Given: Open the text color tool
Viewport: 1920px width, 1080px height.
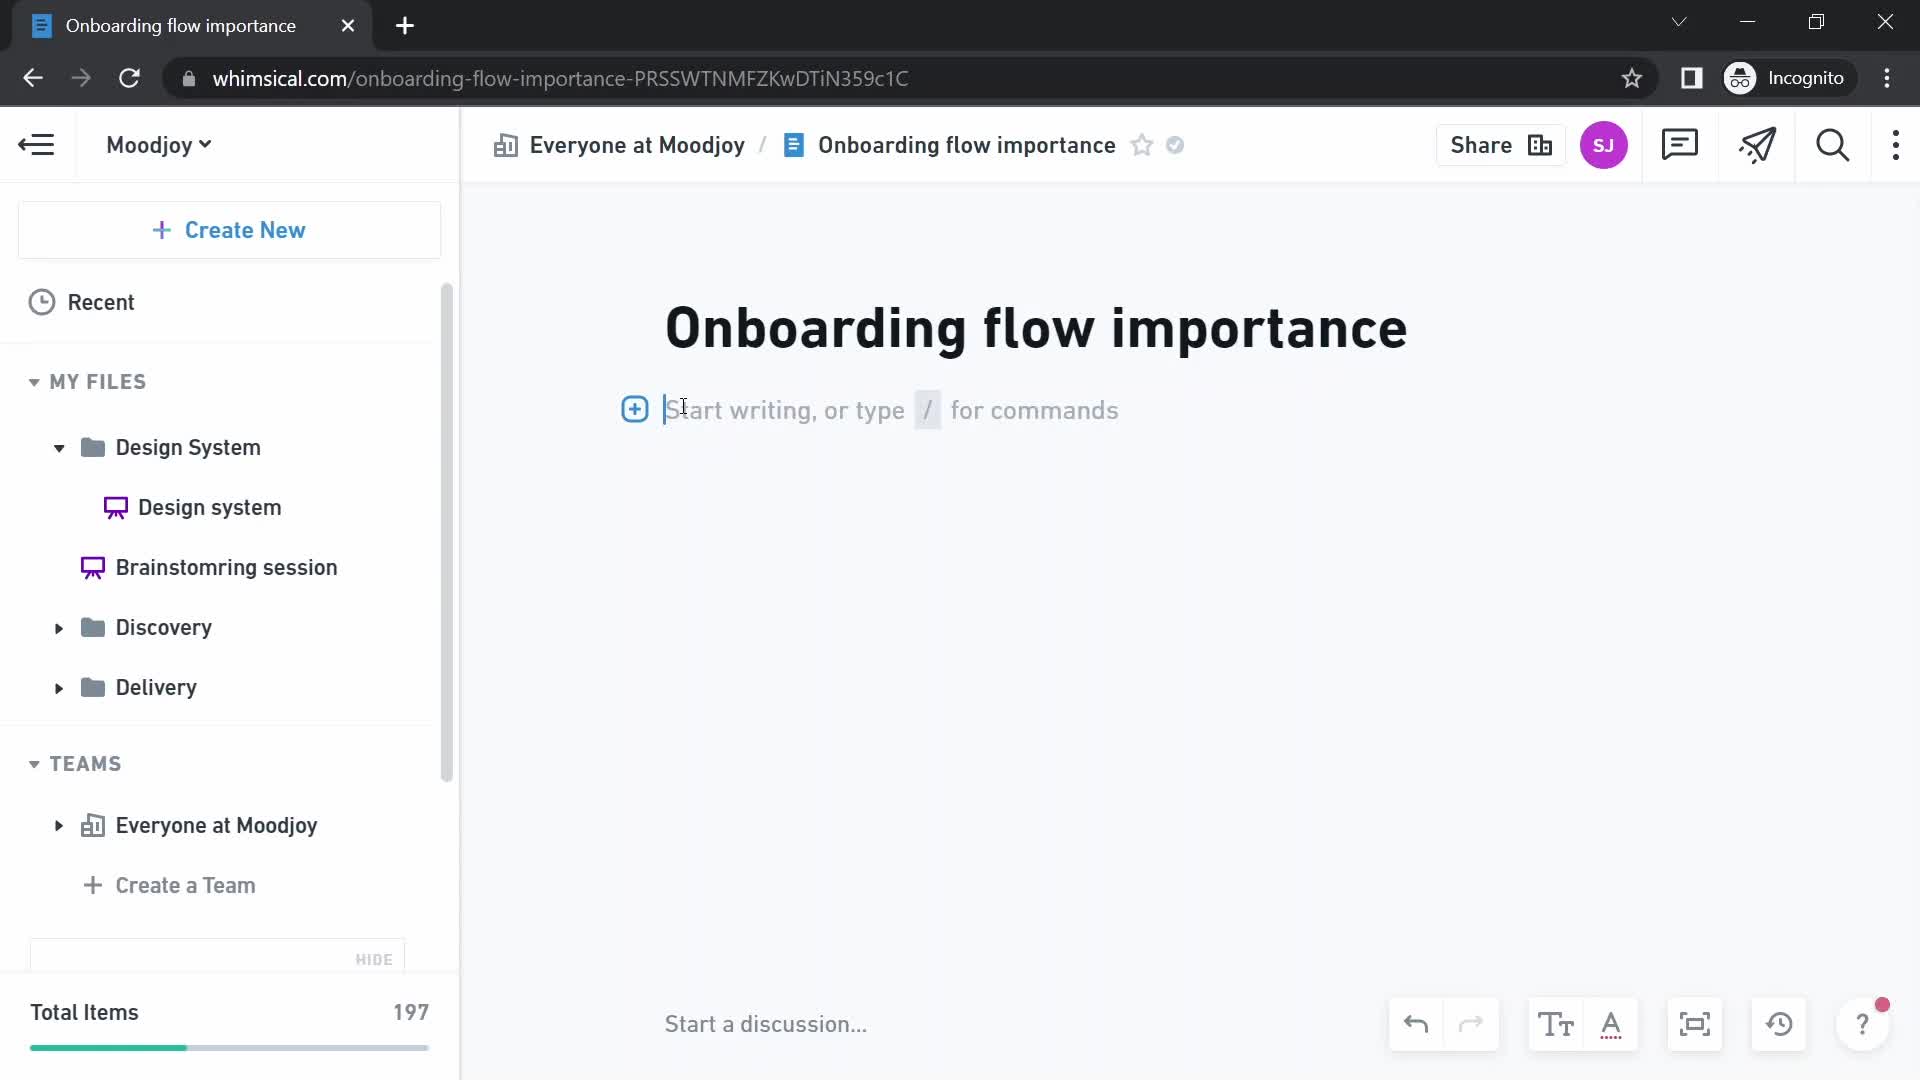Looking at the screenshot, I should click(1611, 1025).
